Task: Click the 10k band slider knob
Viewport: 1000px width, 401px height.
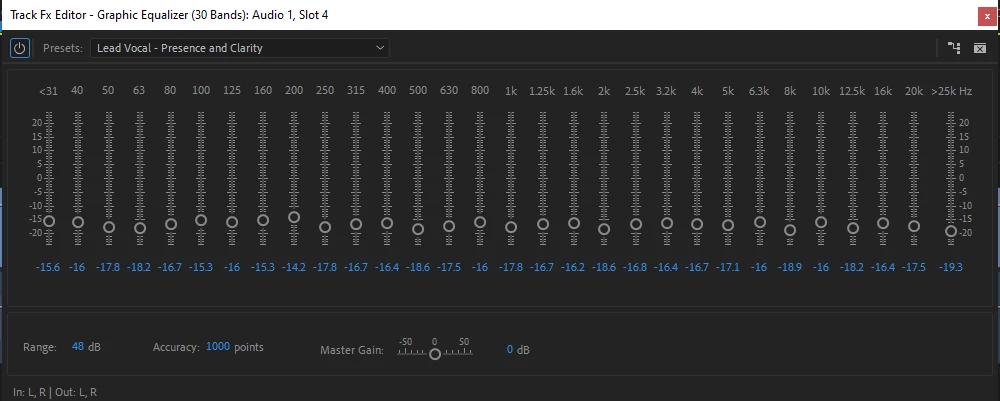Action: [821, 222]
